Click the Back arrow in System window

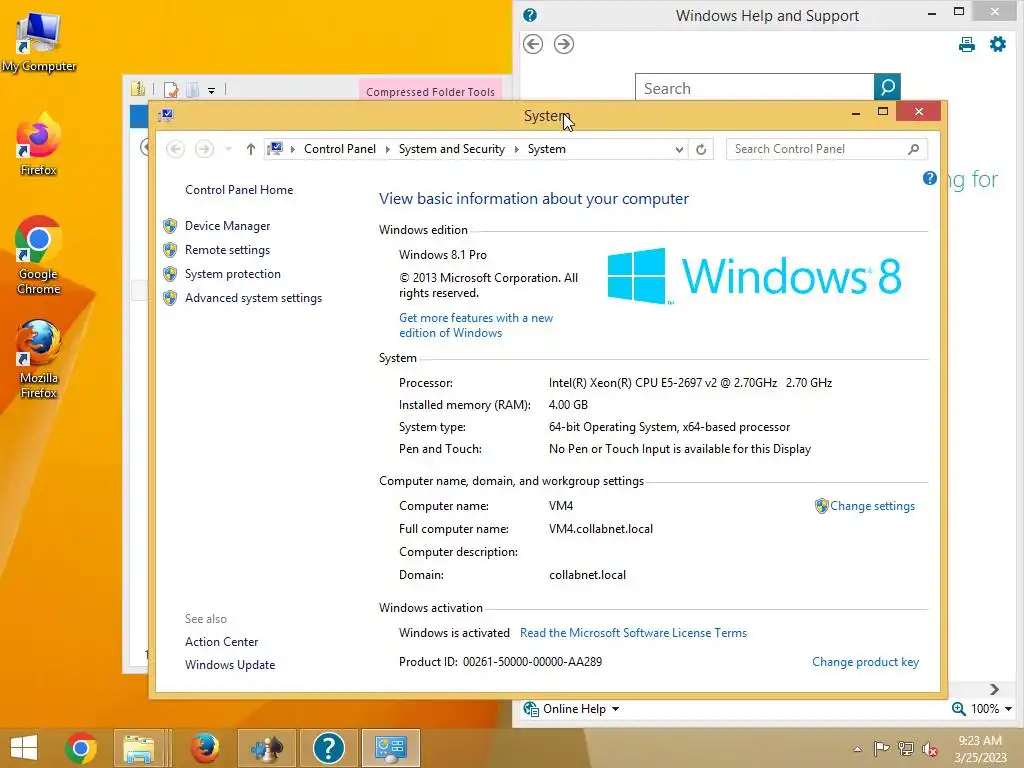[x=175, y=150]
